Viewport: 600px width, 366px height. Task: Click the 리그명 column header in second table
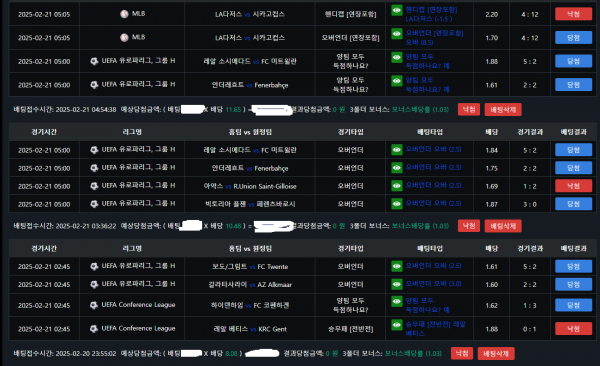[132, 132]
